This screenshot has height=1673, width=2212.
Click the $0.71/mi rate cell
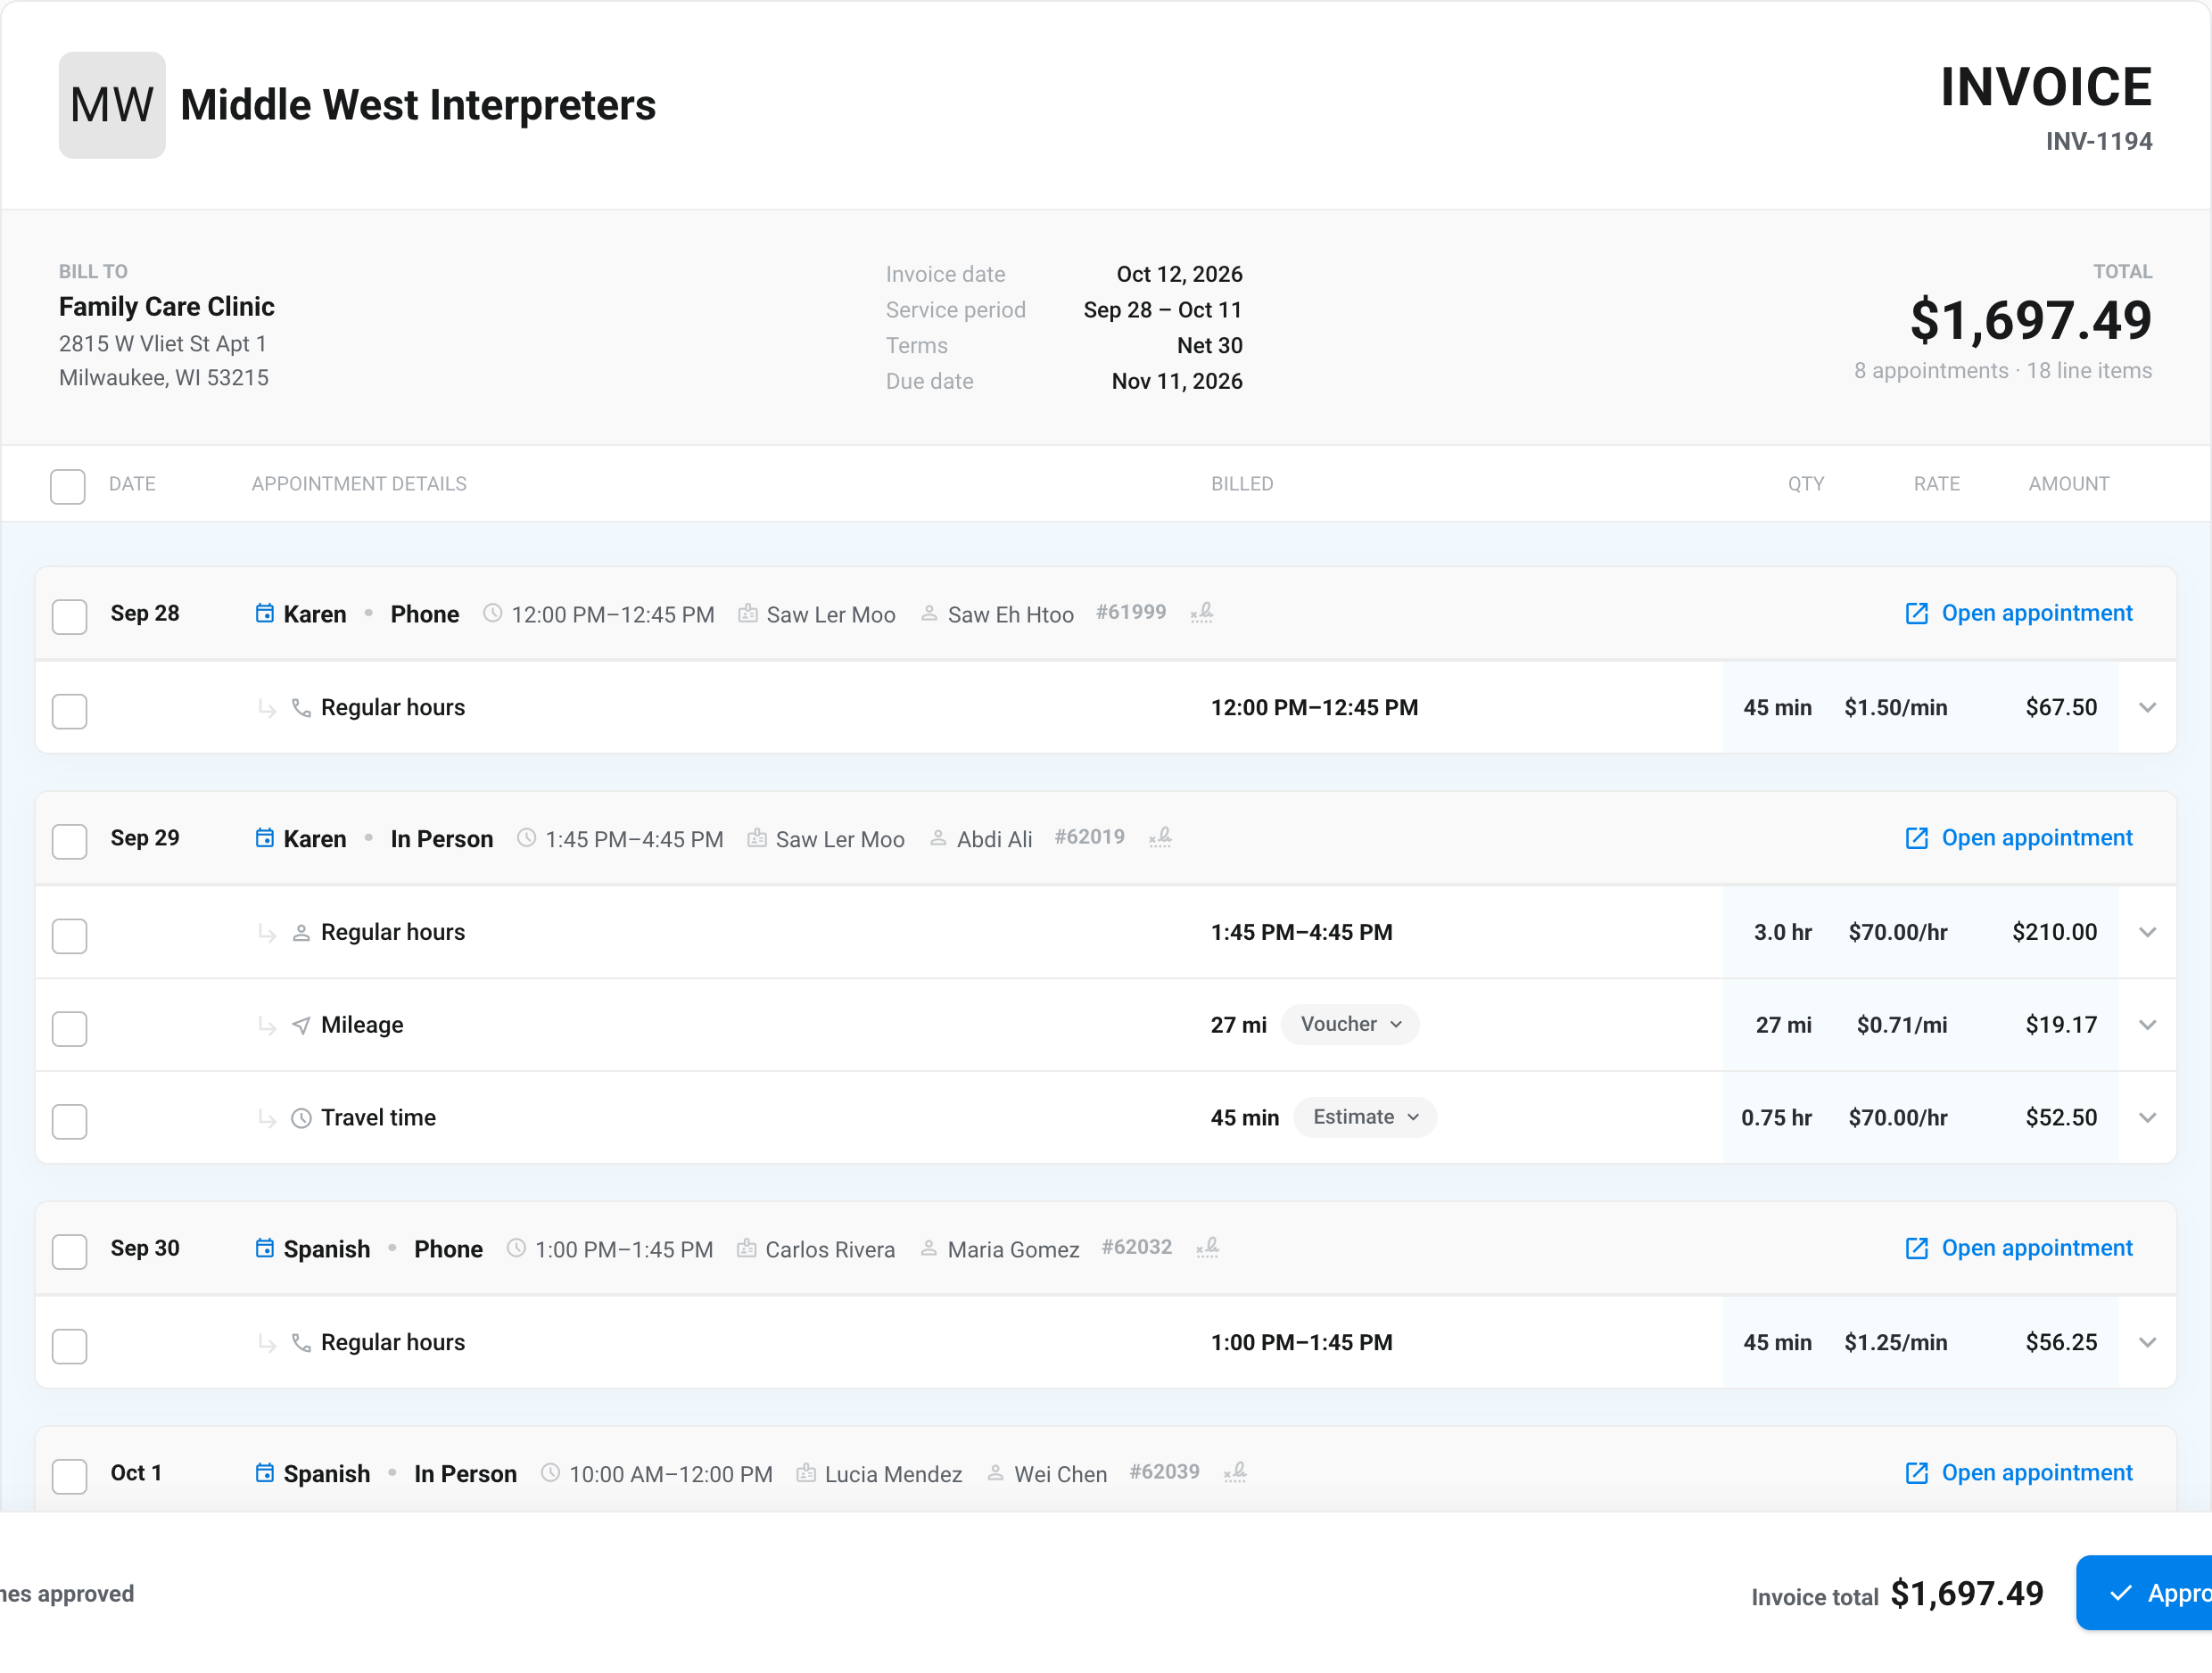point(1902,1025)
